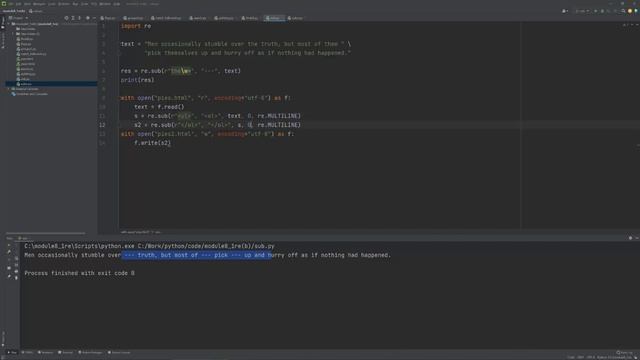The width and height of the screenshot is (640, 360).
Task: Click the green Run icon in top toolbar
Action: click(x=596, y=11)
